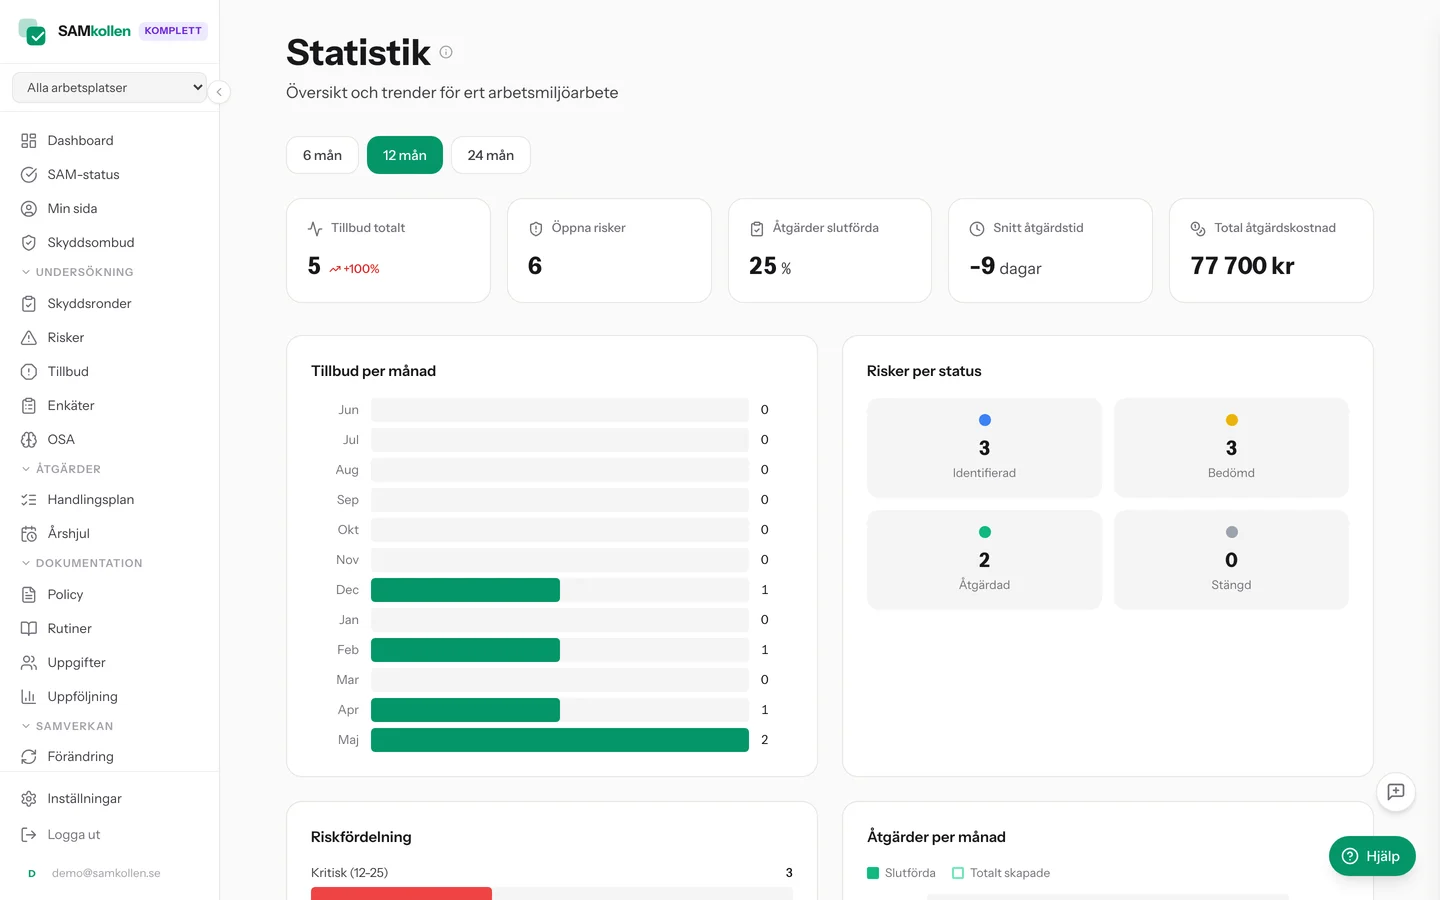The width and height of the screenshot is (1440, 900).
Task: Select the 24 mån time range
Action: [491, 155]
